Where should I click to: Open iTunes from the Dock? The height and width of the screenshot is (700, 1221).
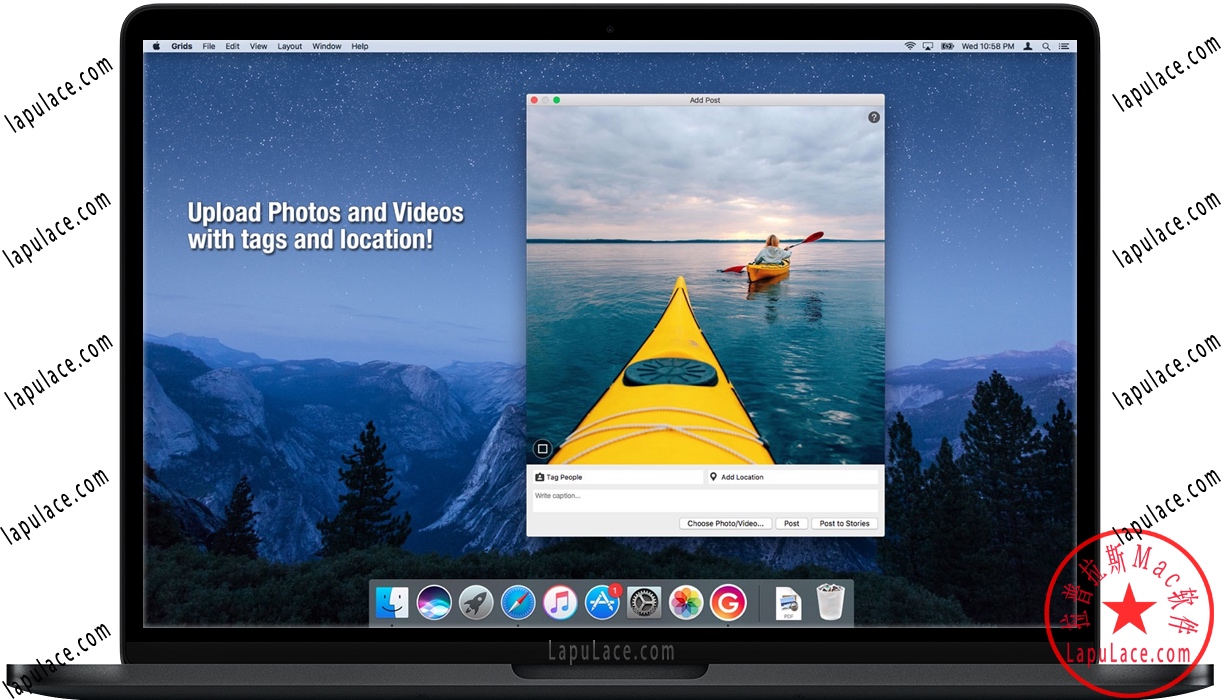560,602
